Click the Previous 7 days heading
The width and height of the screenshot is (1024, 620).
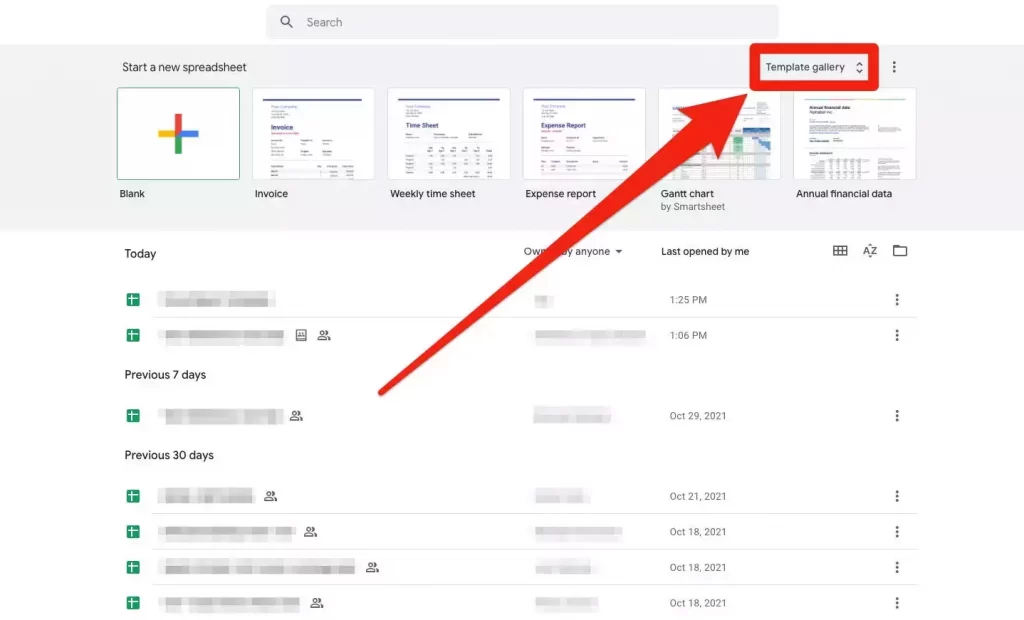coord(165,375)
